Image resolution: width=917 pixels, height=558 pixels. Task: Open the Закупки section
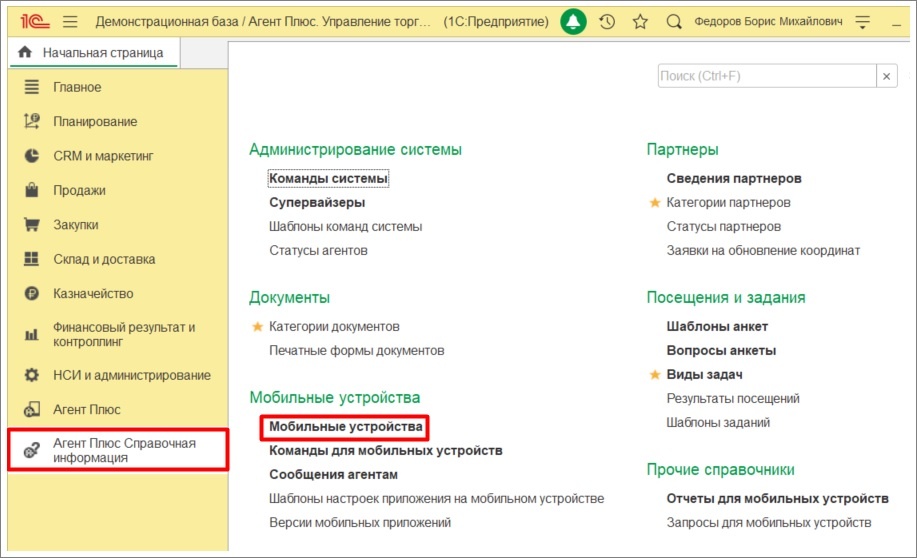click(x=76, y=225)
